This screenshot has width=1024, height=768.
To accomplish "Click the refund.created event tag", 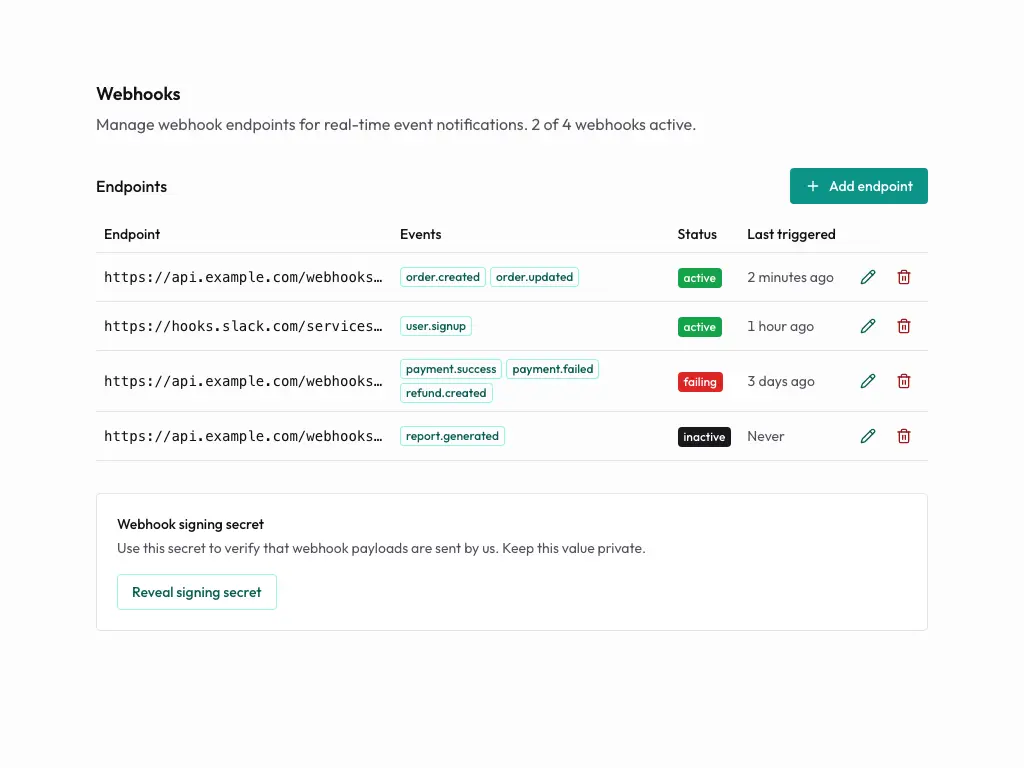I will click(445, 392).
